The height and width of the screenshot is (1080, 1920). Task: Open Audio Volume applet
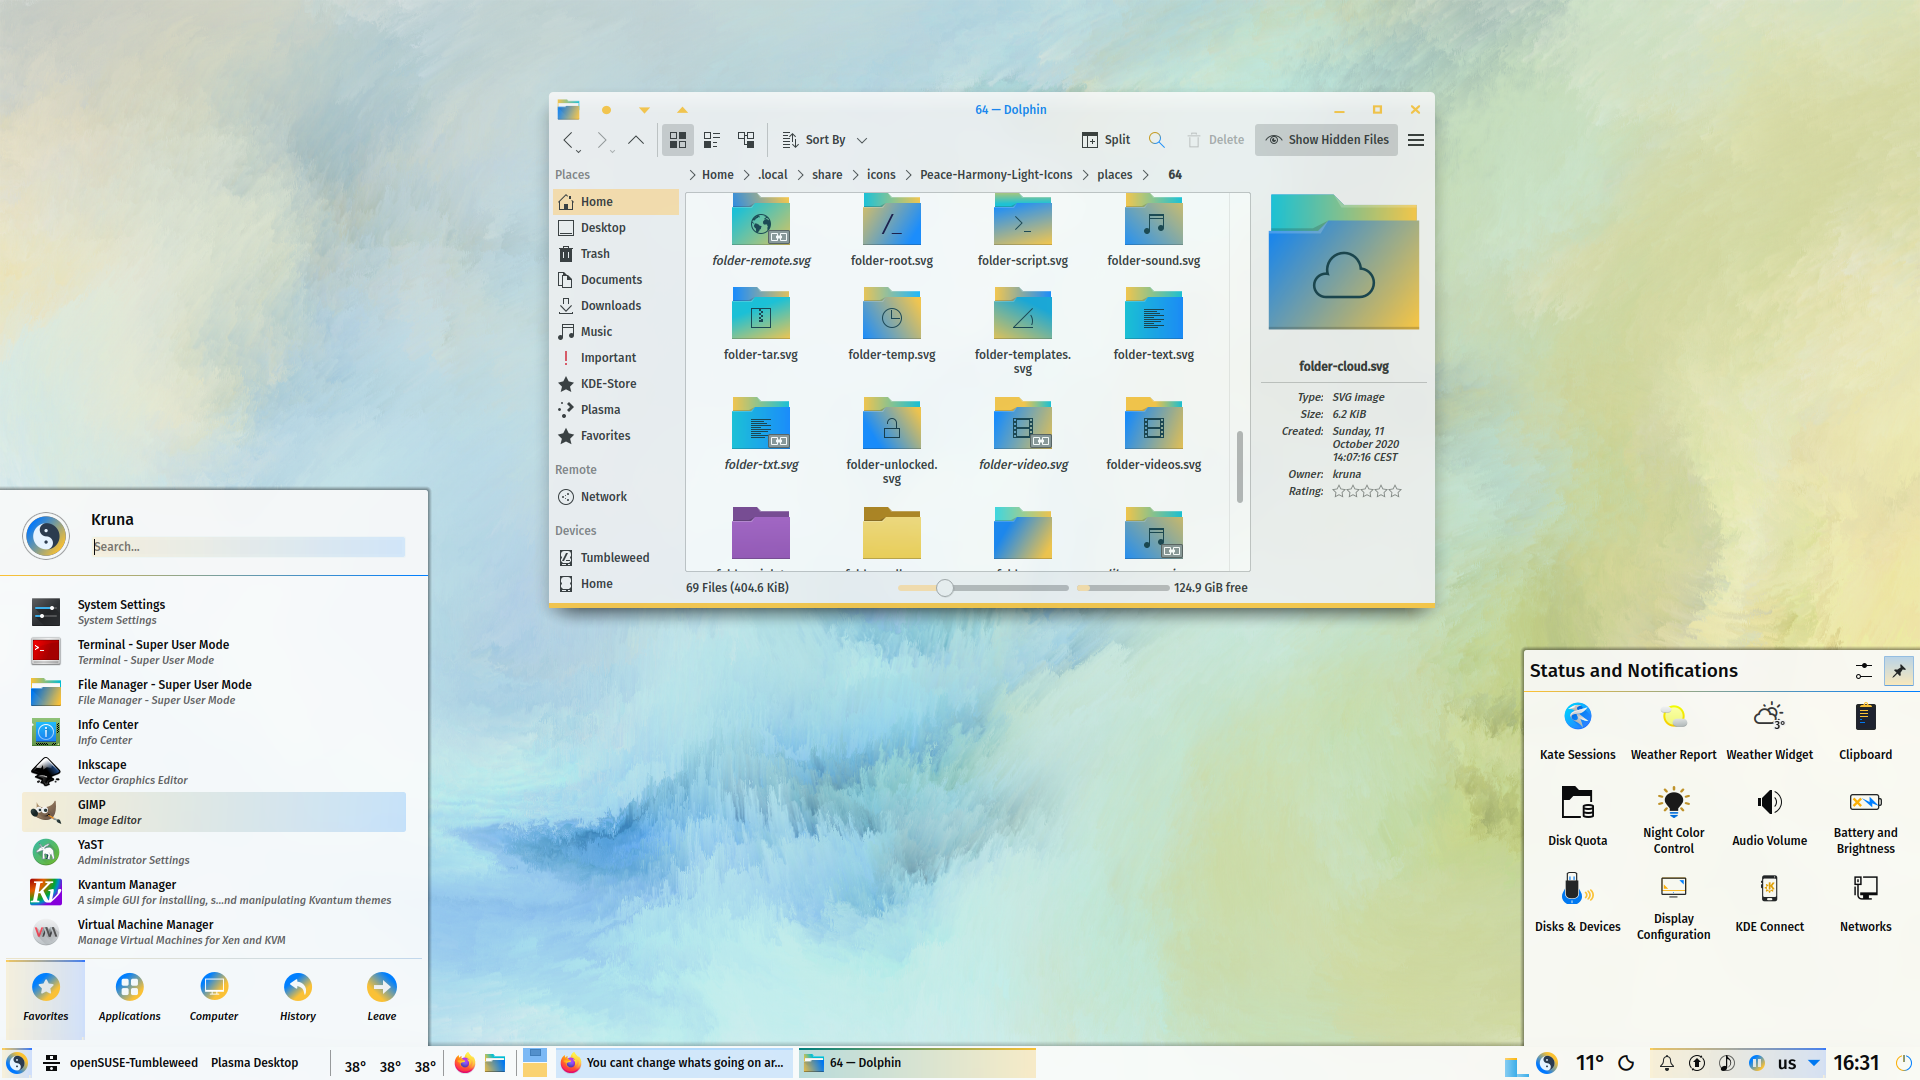[1770, 817]
